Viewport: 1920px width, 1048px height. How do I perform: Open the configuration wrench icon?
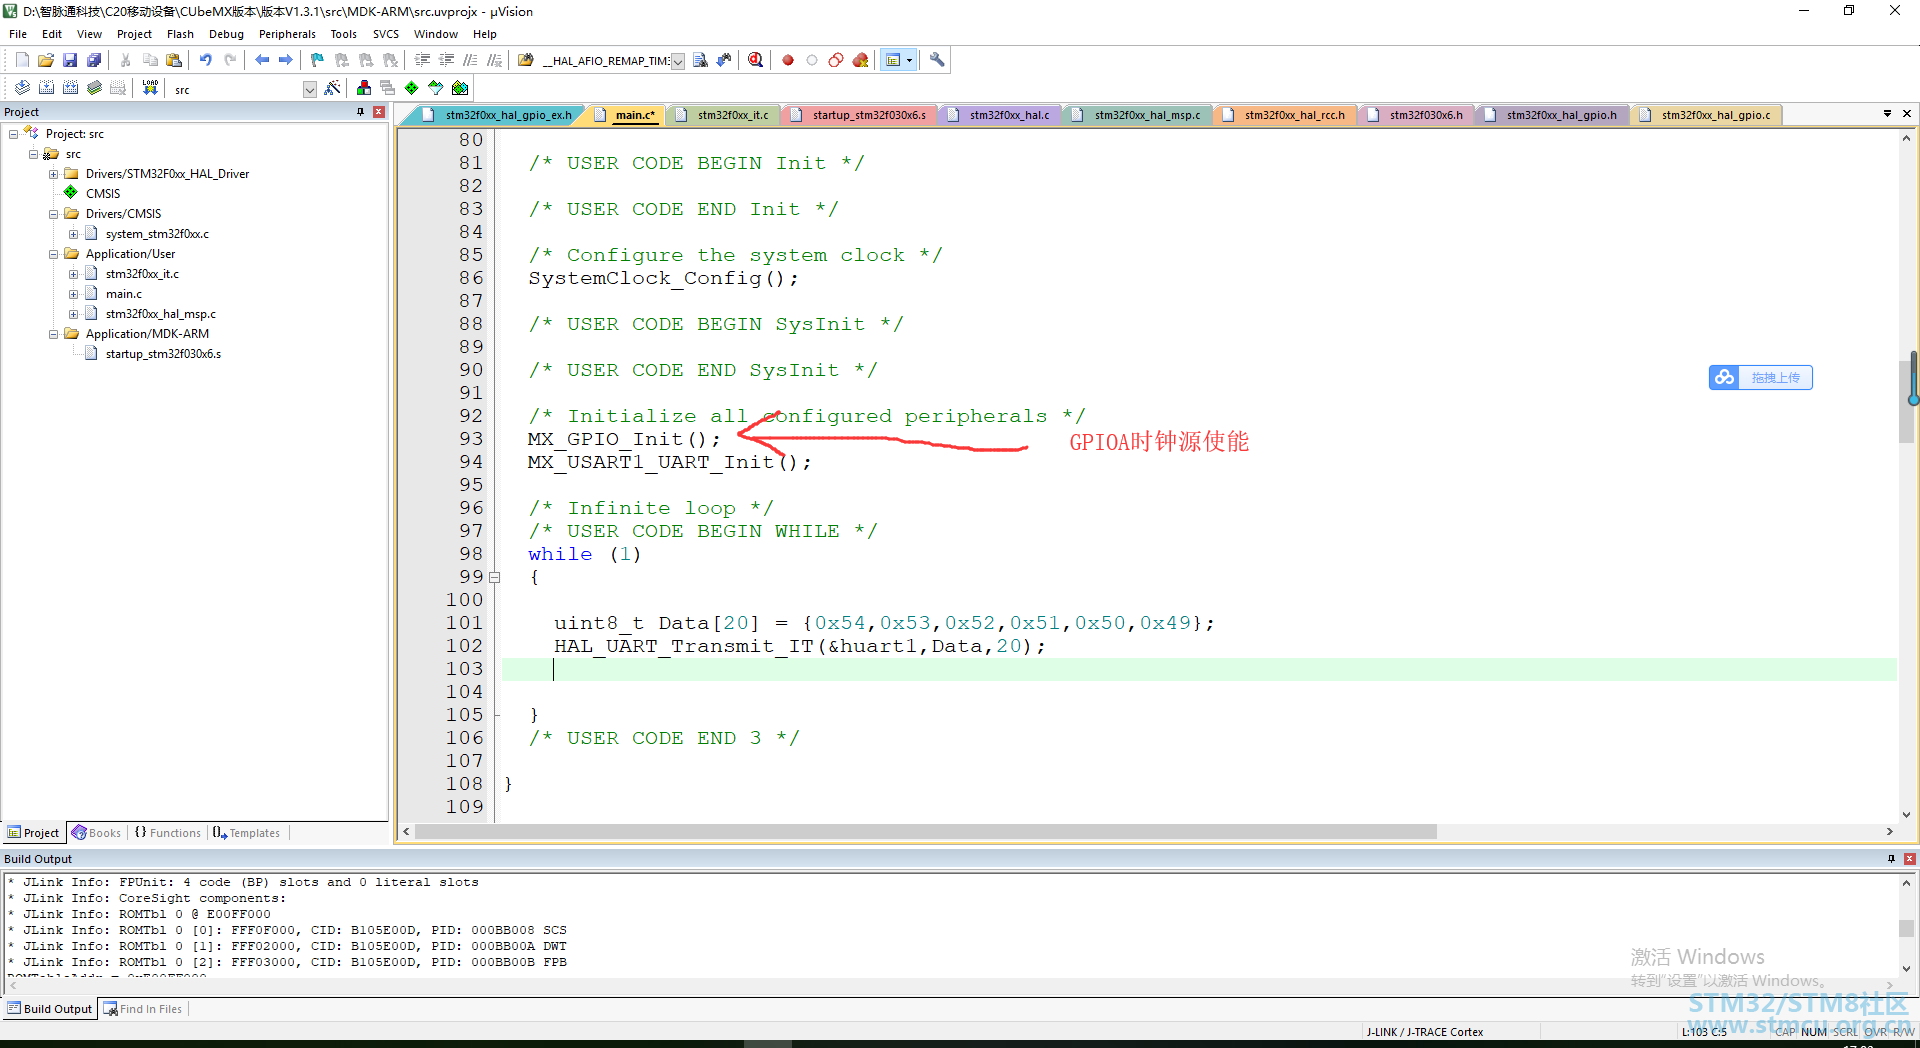point(937,60)
